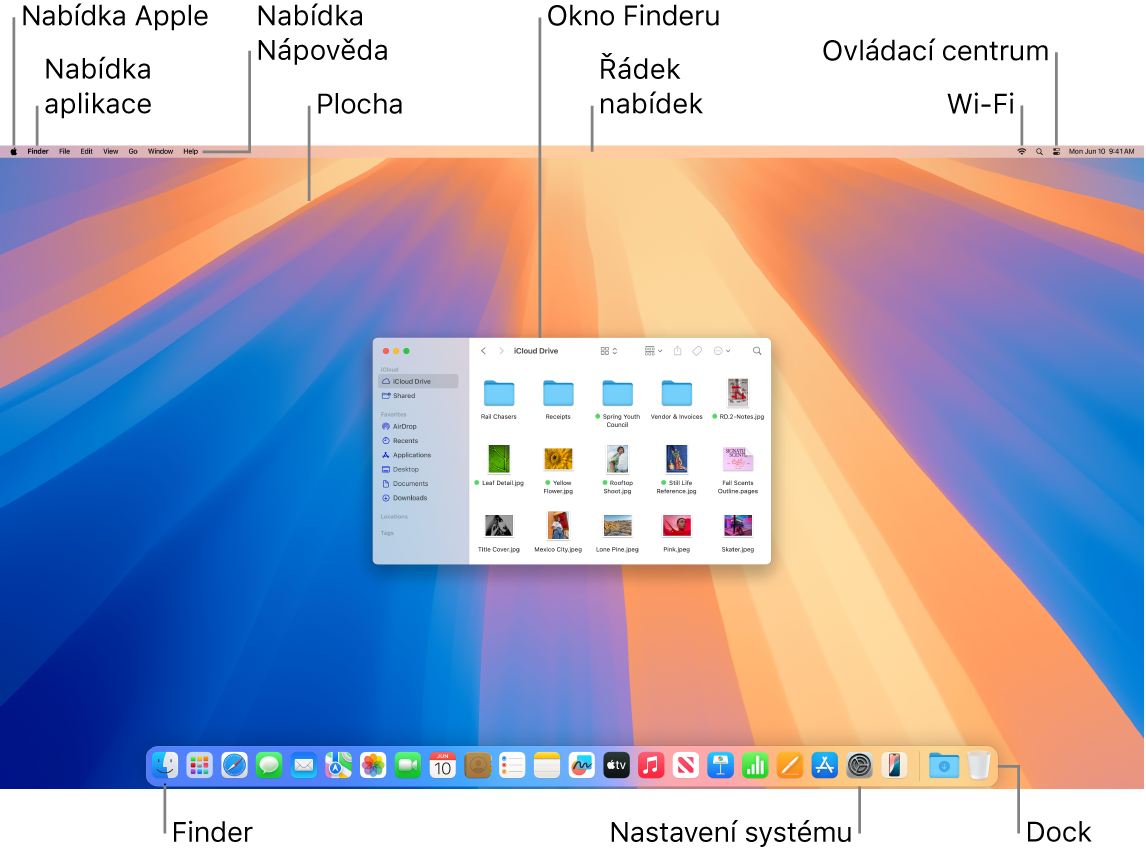Open the Finder icon in the Dock
Image resolution: width=1146 pixels, height=854 pixels.
(x=164, y=766)
